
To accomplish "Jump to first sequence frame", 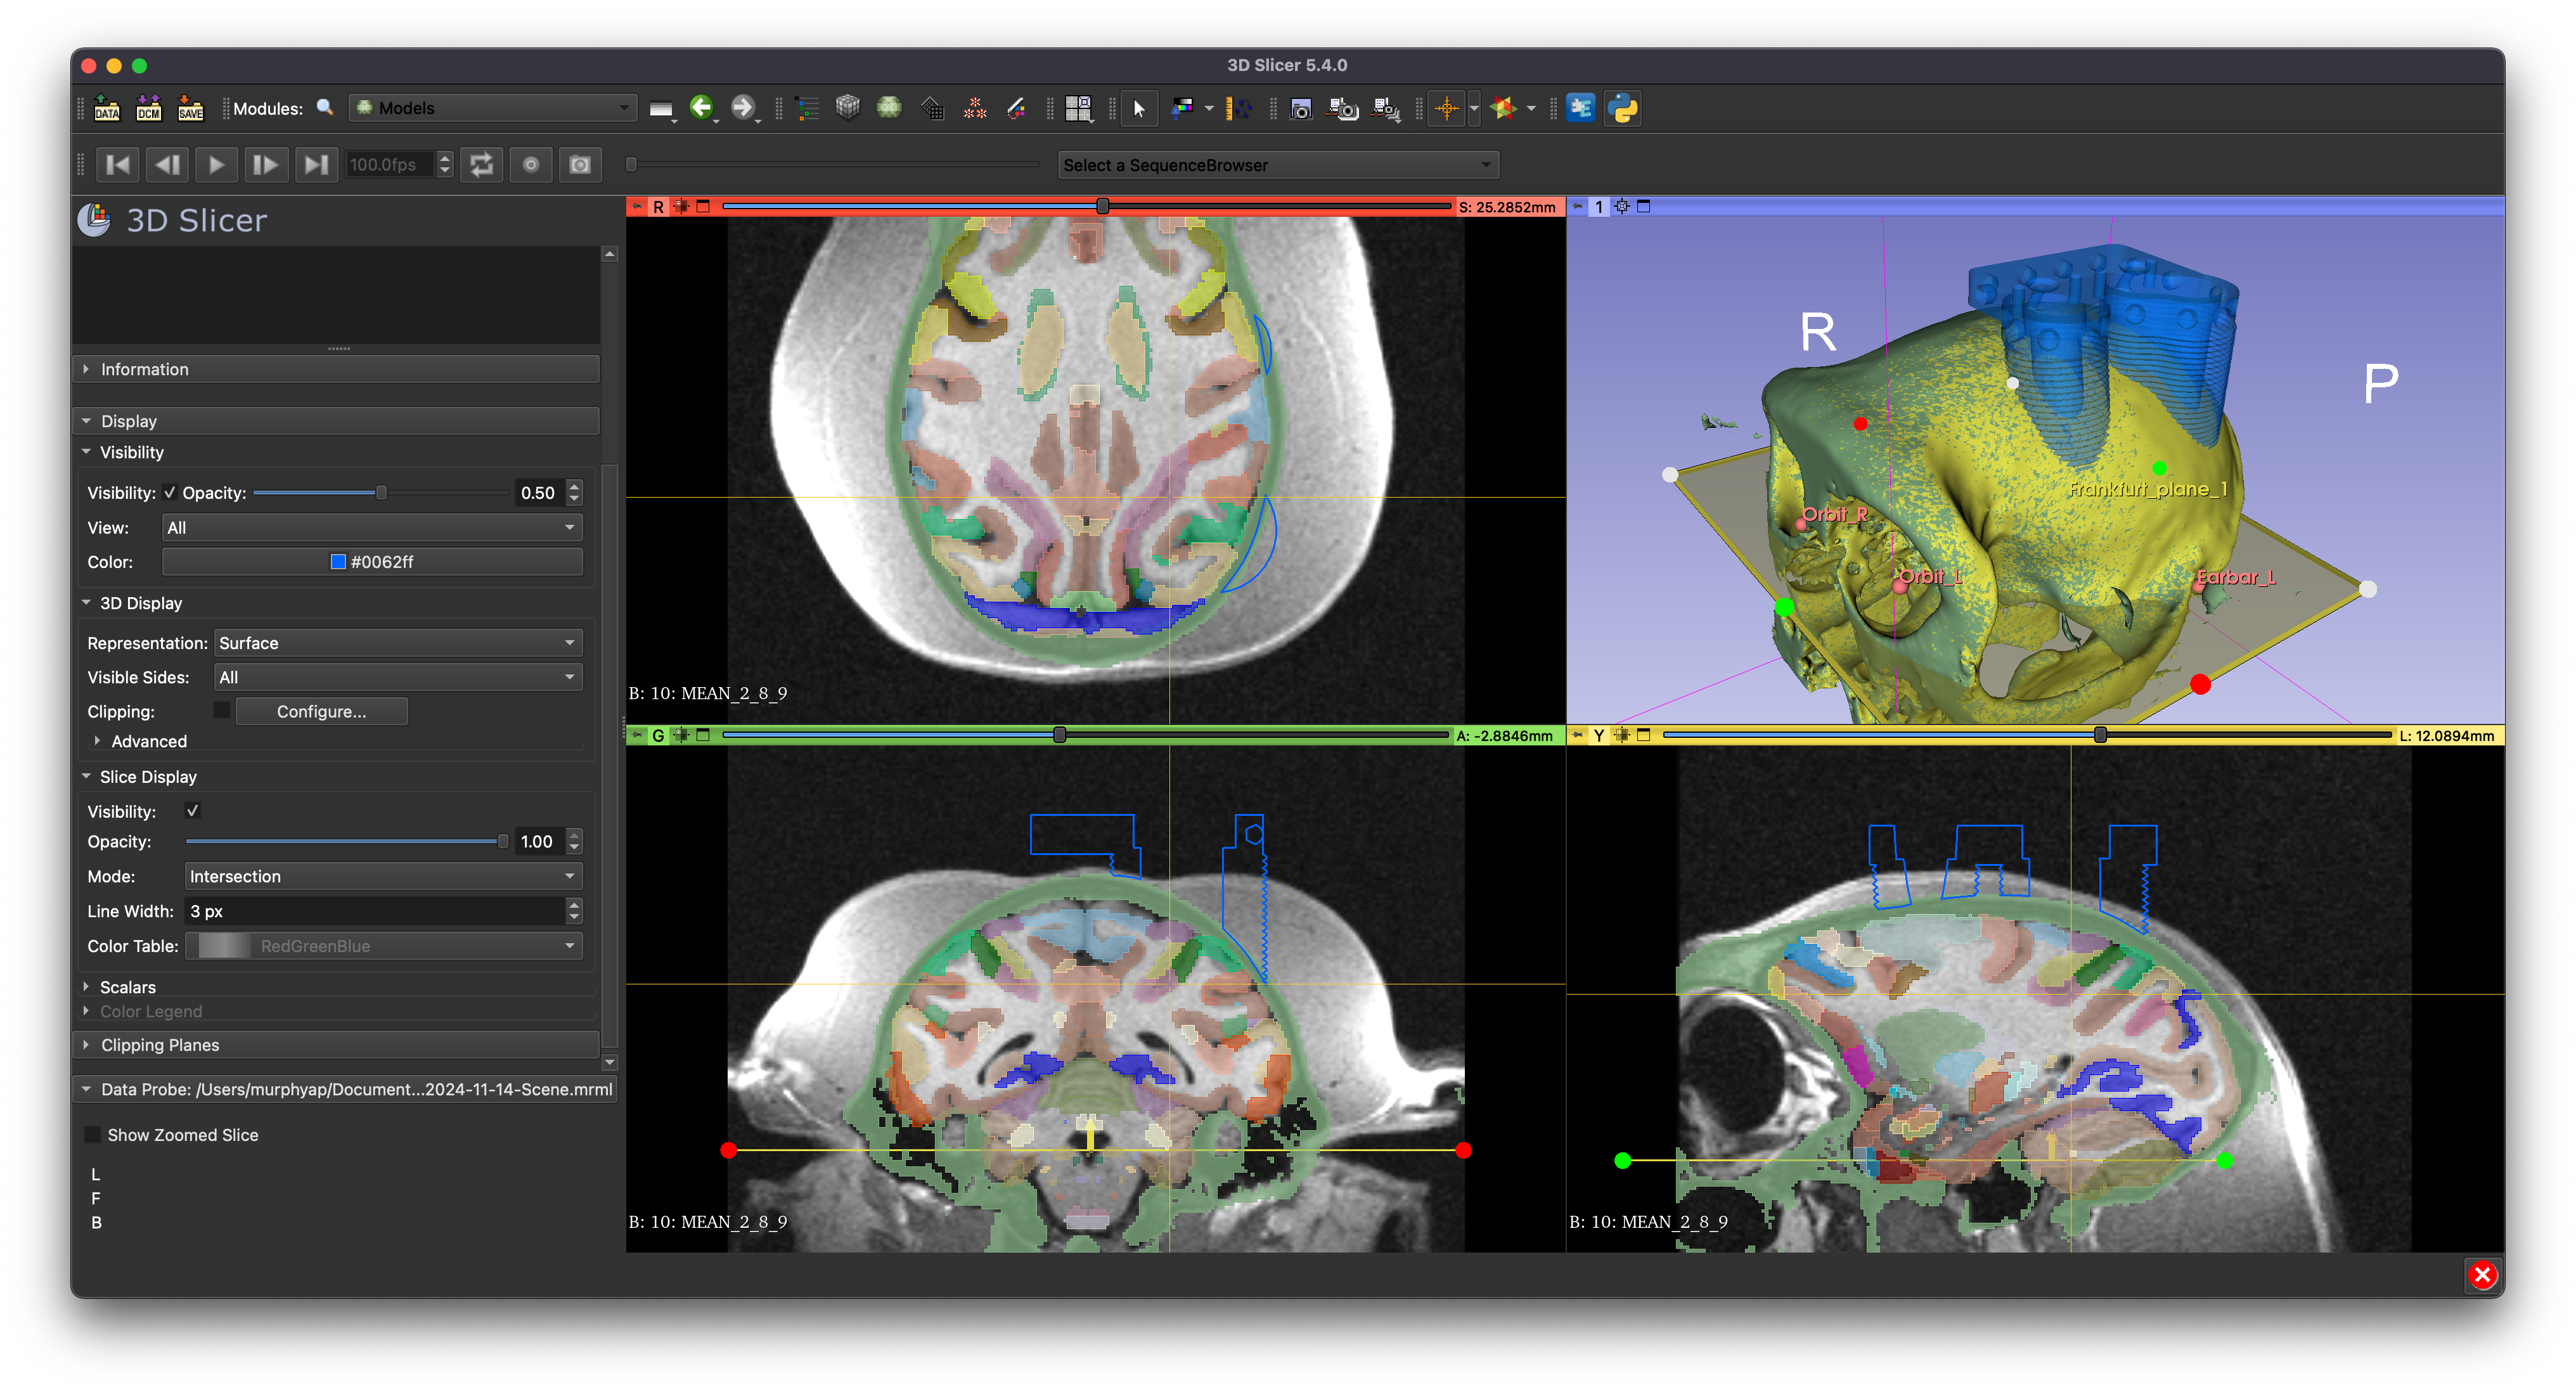I will click(x=117, y=164).
